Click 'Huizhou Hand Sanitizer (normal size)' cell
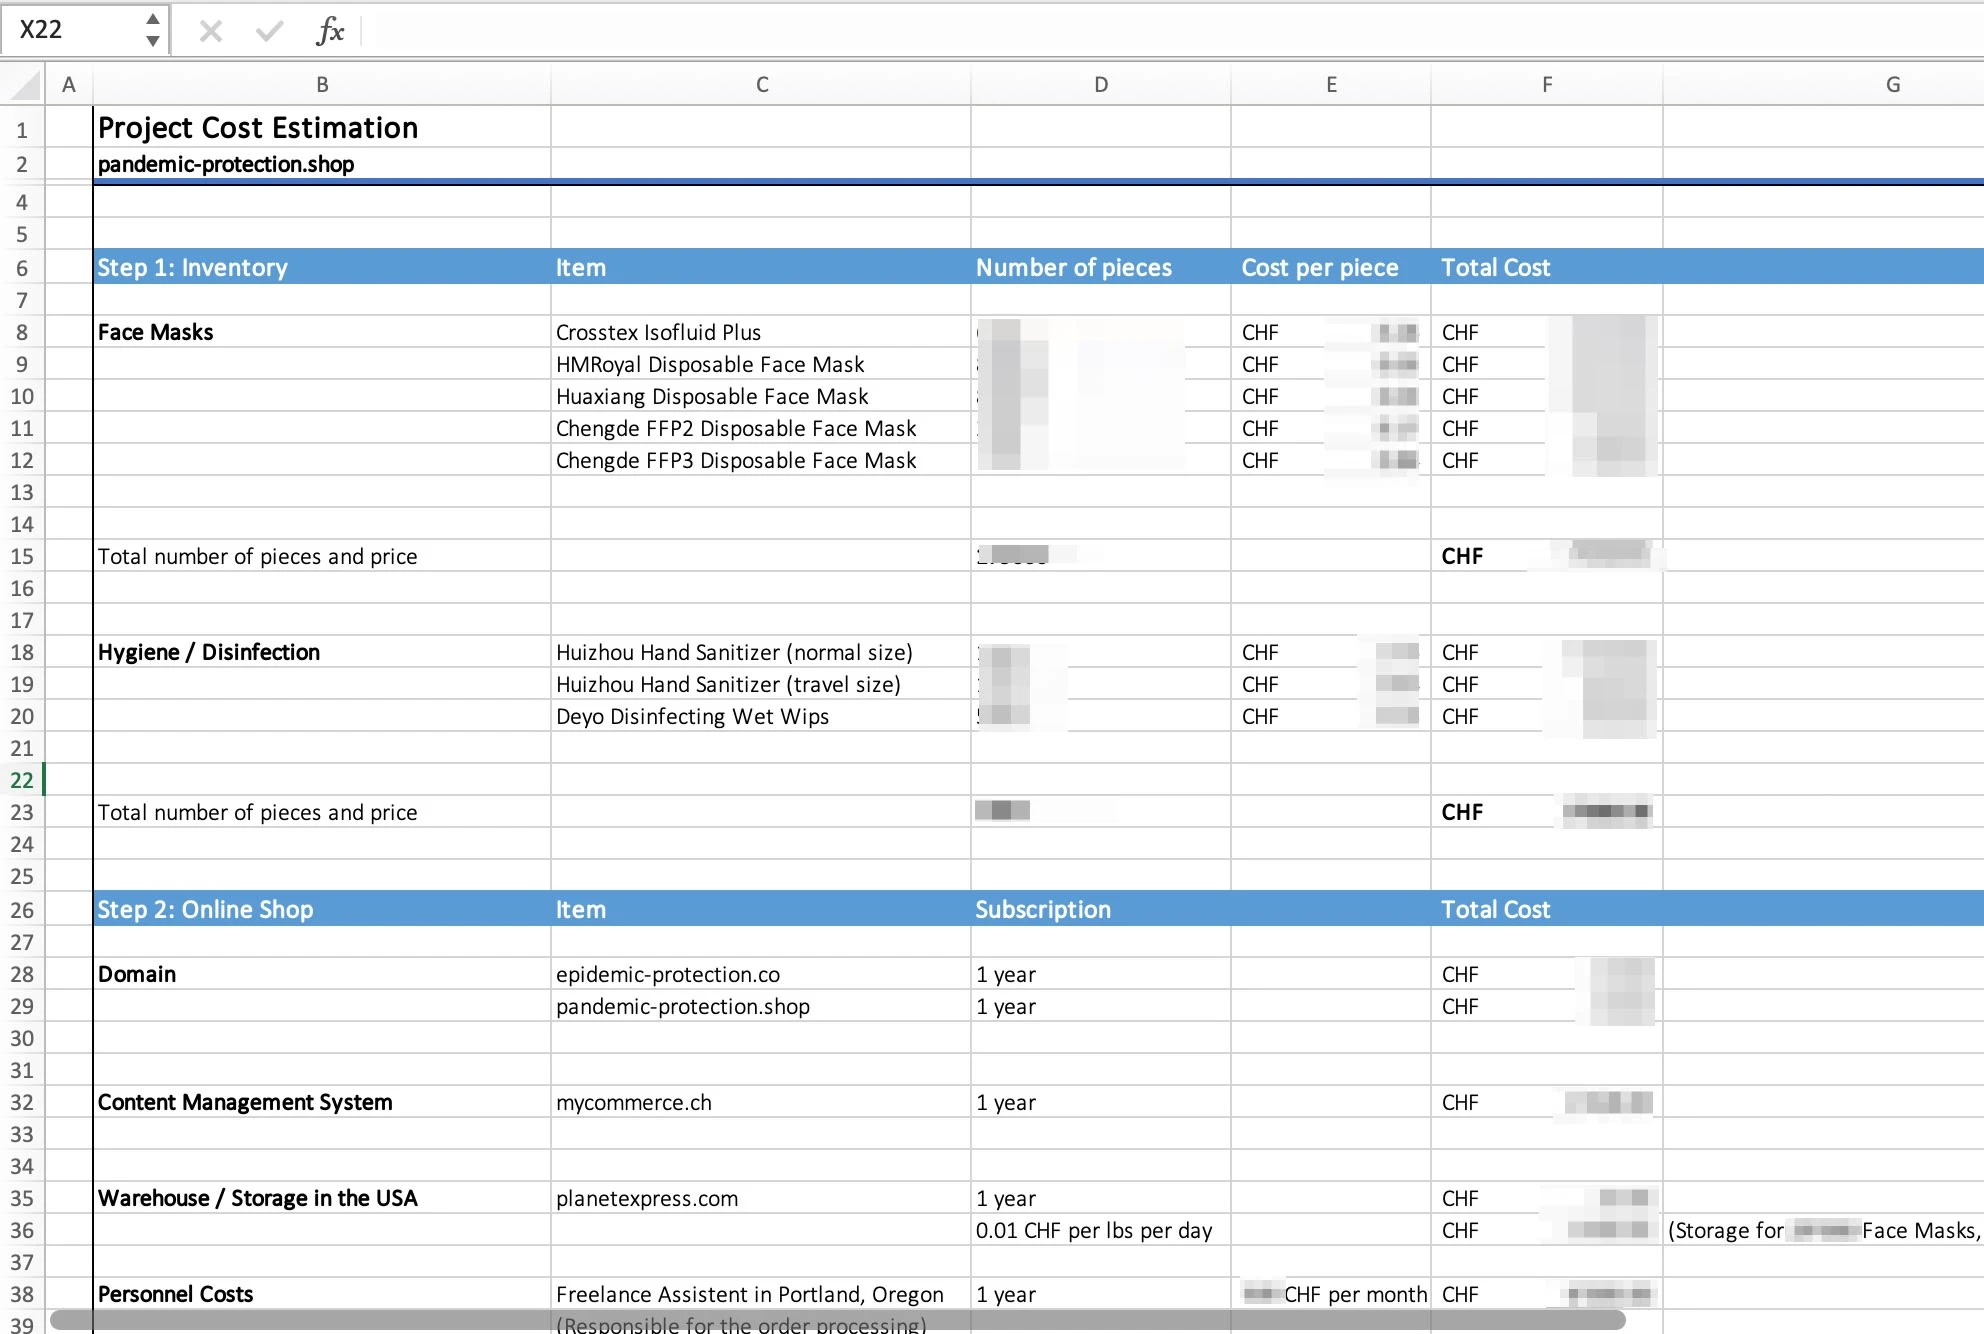 pyautogui.click(x=762, y=652)
